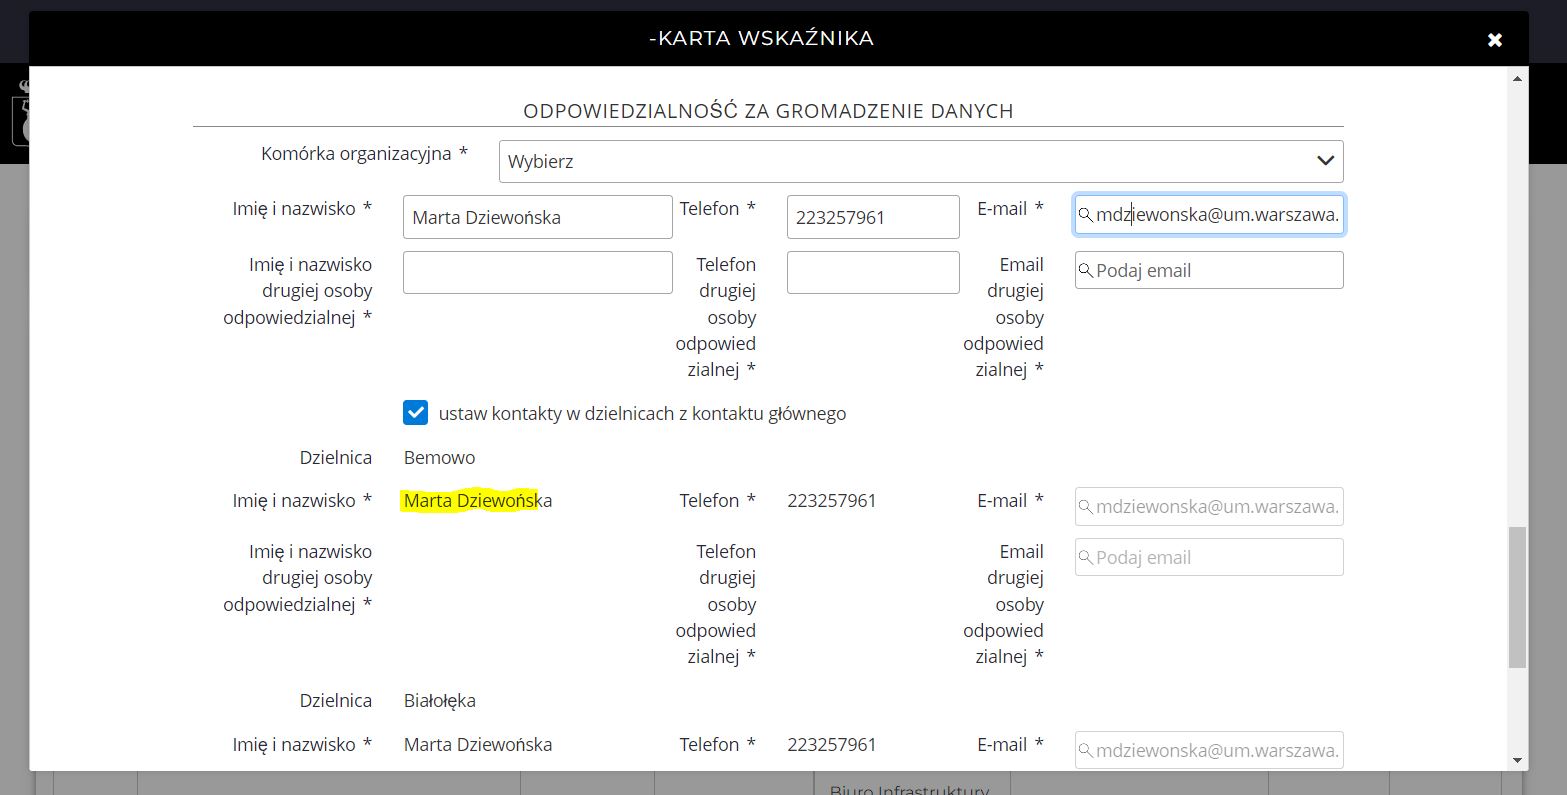The height and width of the screenshot is (795, 1567).
Task: Click the top 'Podaj email' placeholder field
Action: [1217, 271]
